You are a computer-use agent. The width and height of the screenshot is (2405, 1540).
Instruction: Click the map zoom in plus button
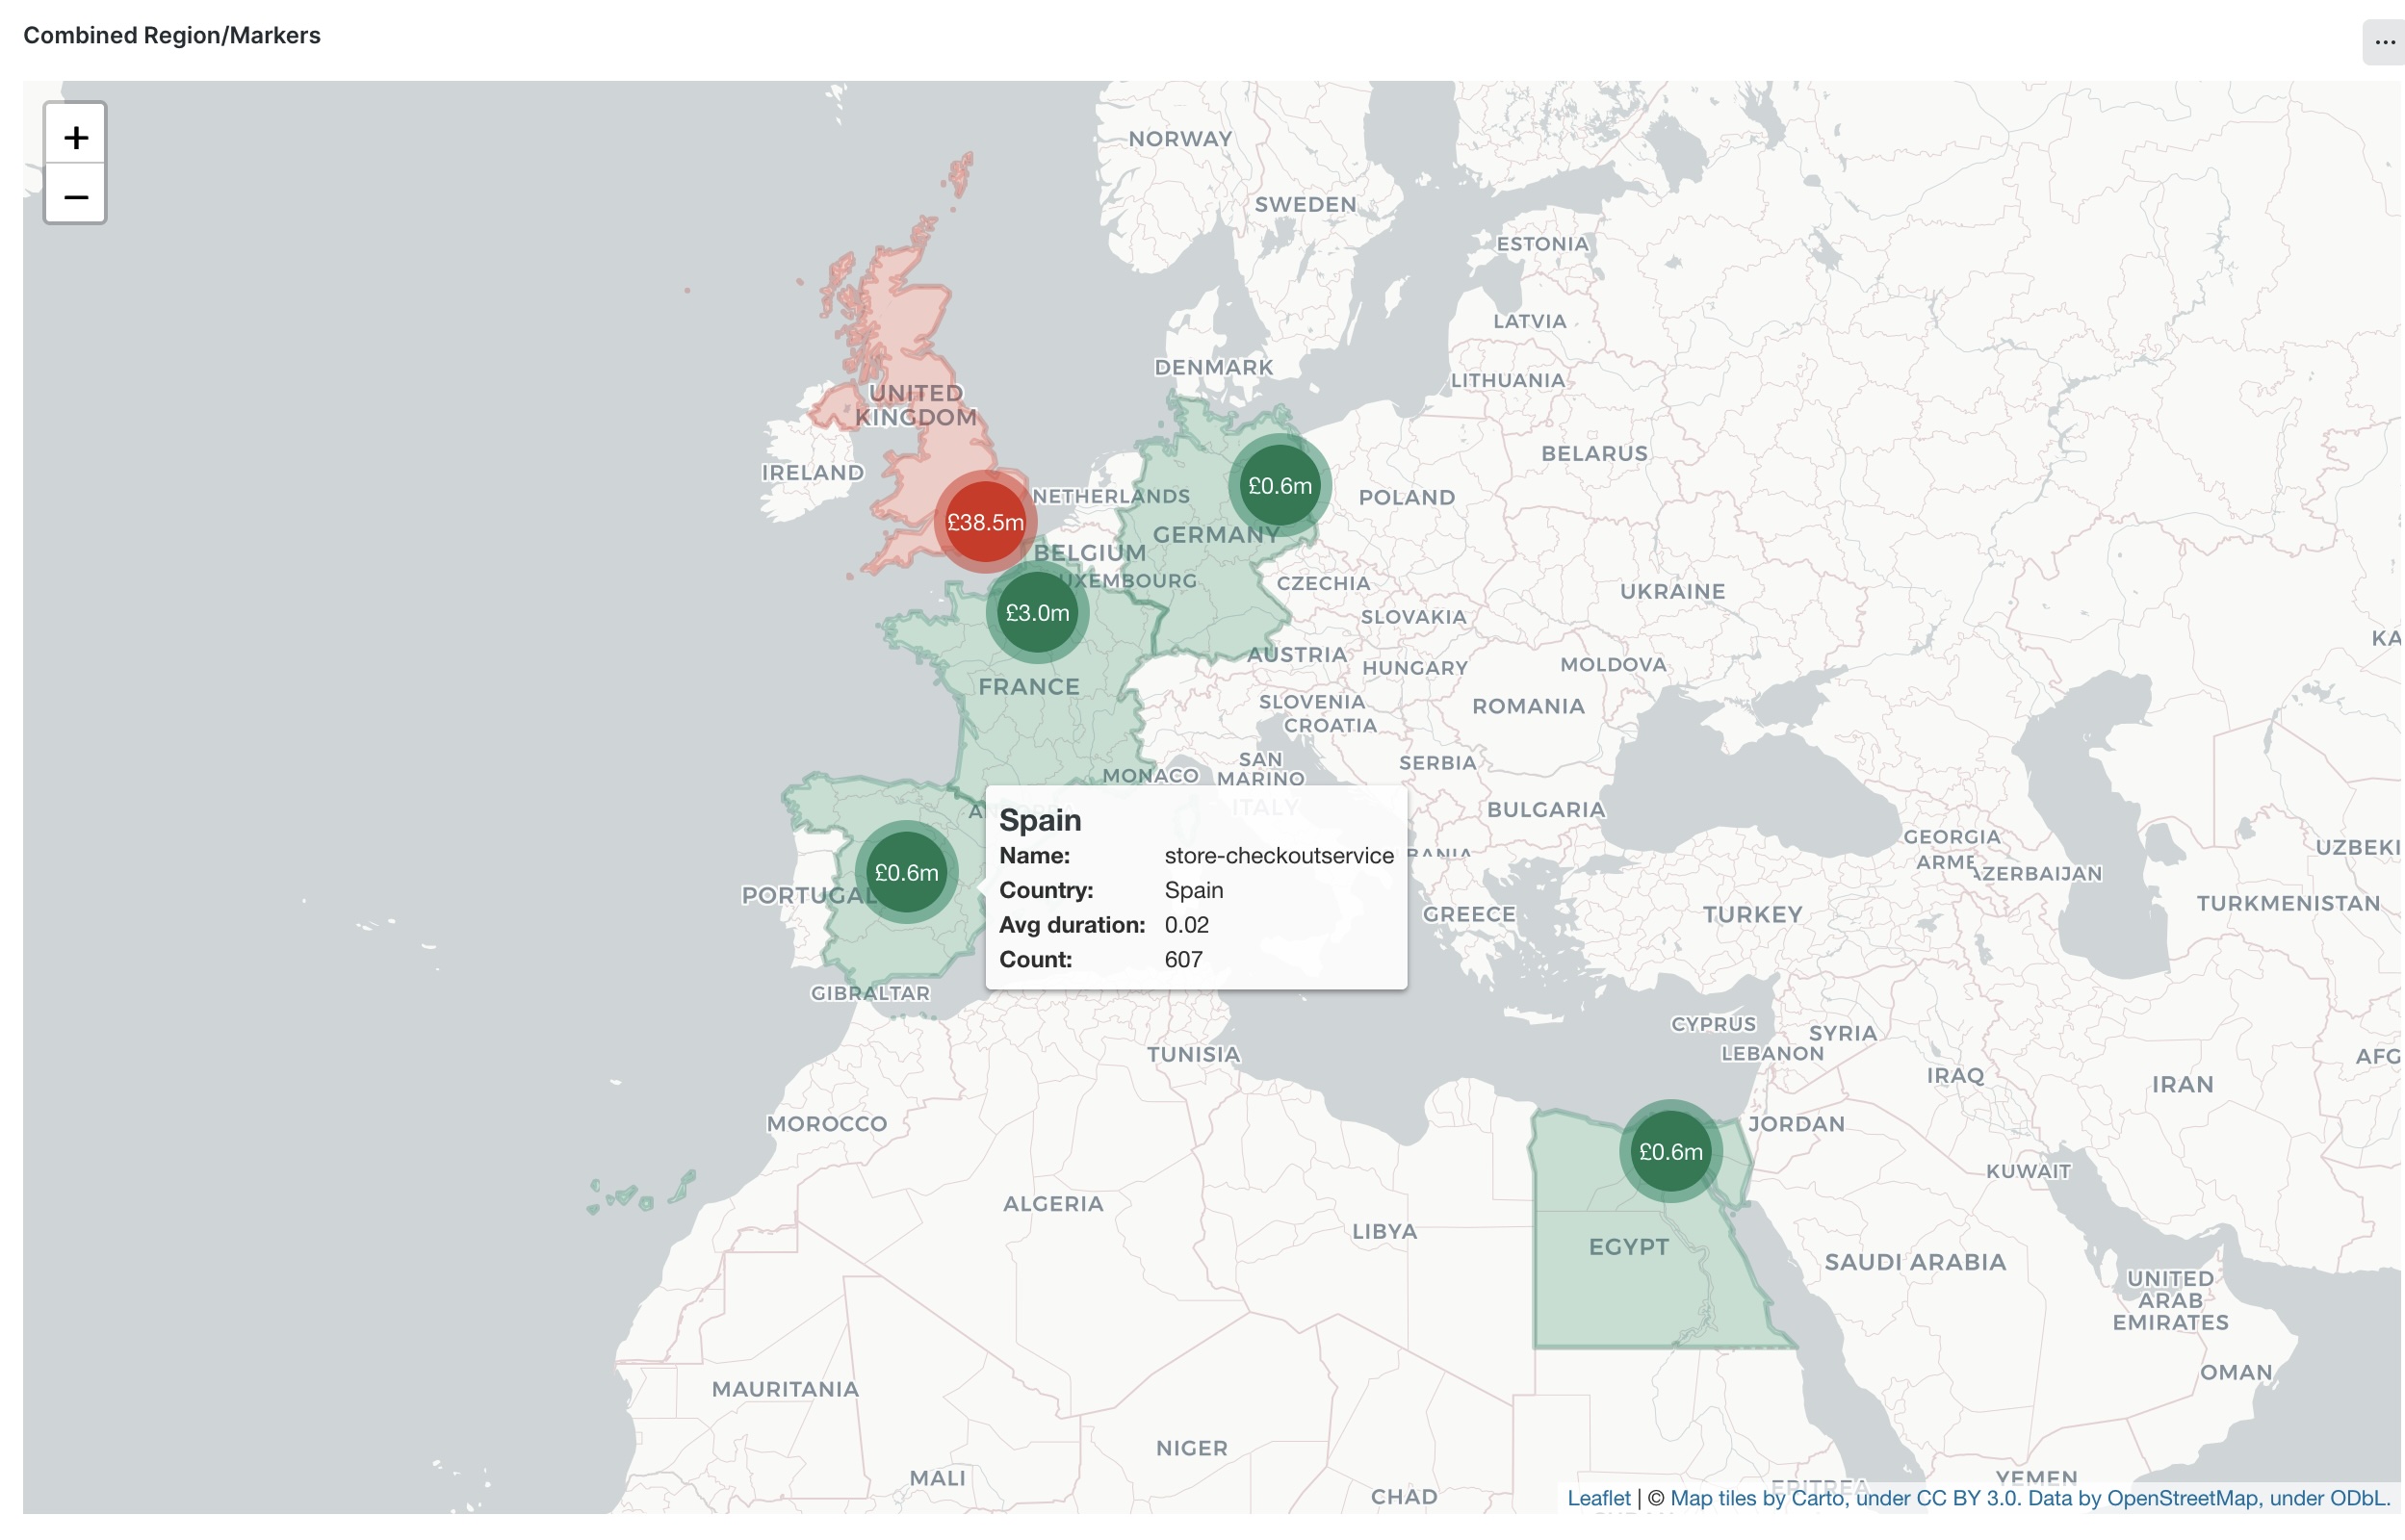point(76,137)
